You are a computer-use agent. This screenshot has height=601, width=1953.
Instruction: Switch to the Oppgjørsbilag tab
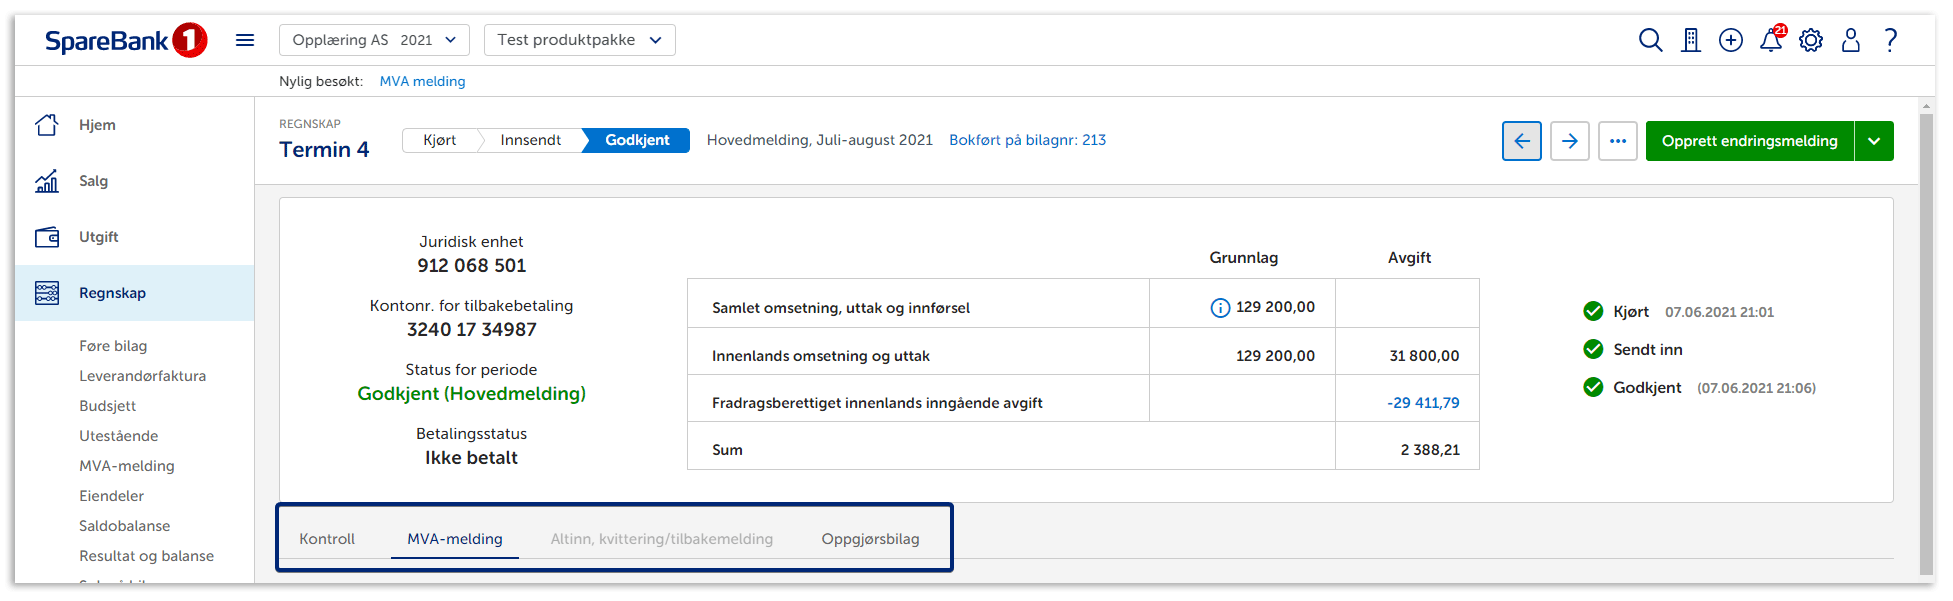point(870,539)
